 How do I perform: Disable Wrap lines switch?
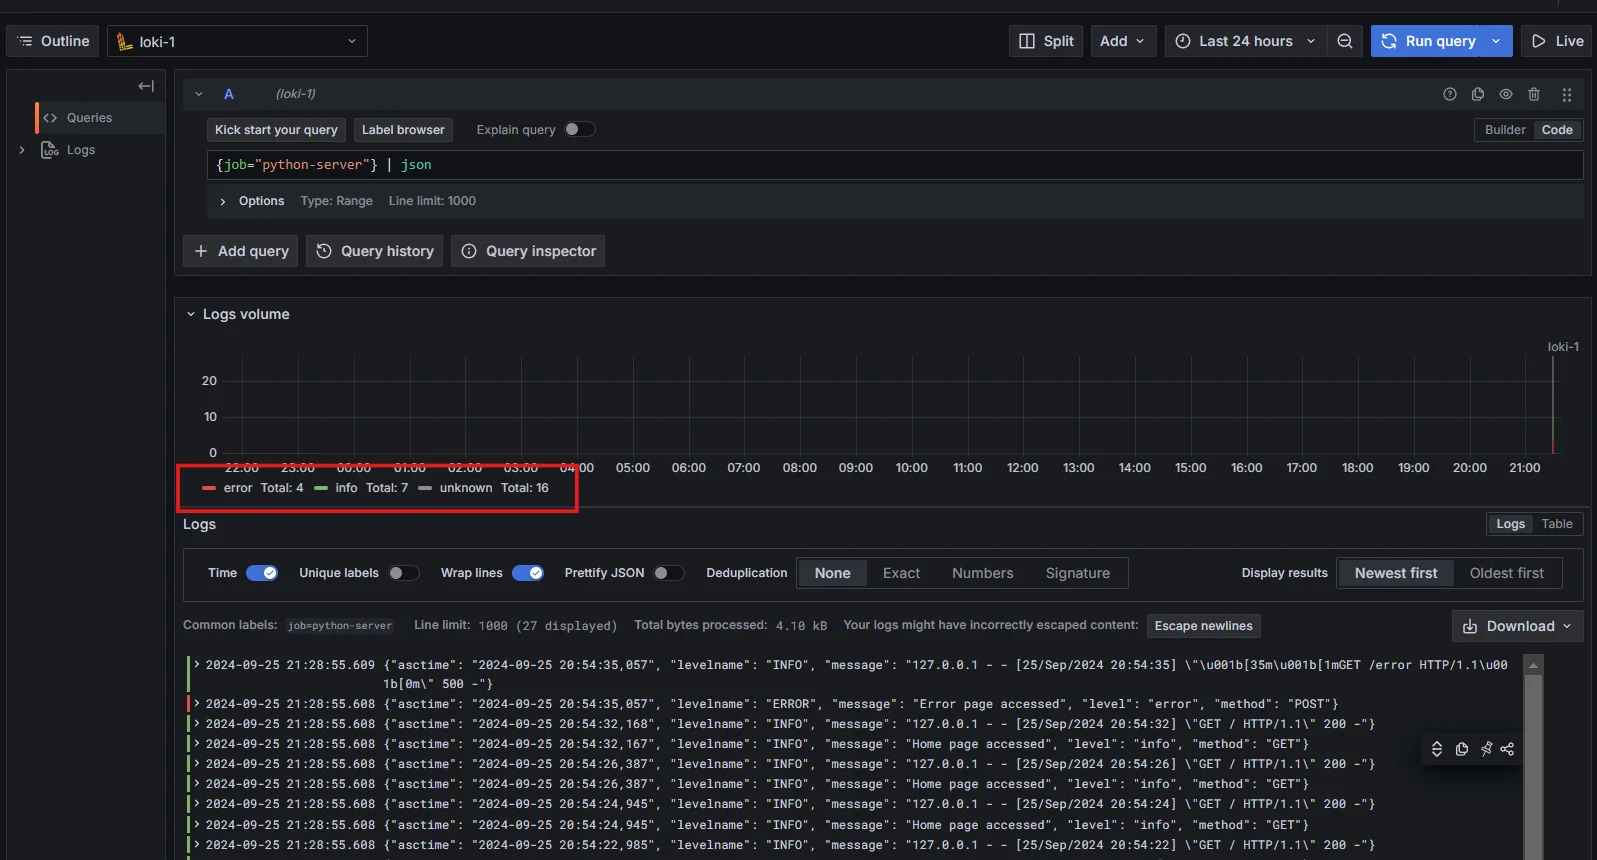coord(528,573)
